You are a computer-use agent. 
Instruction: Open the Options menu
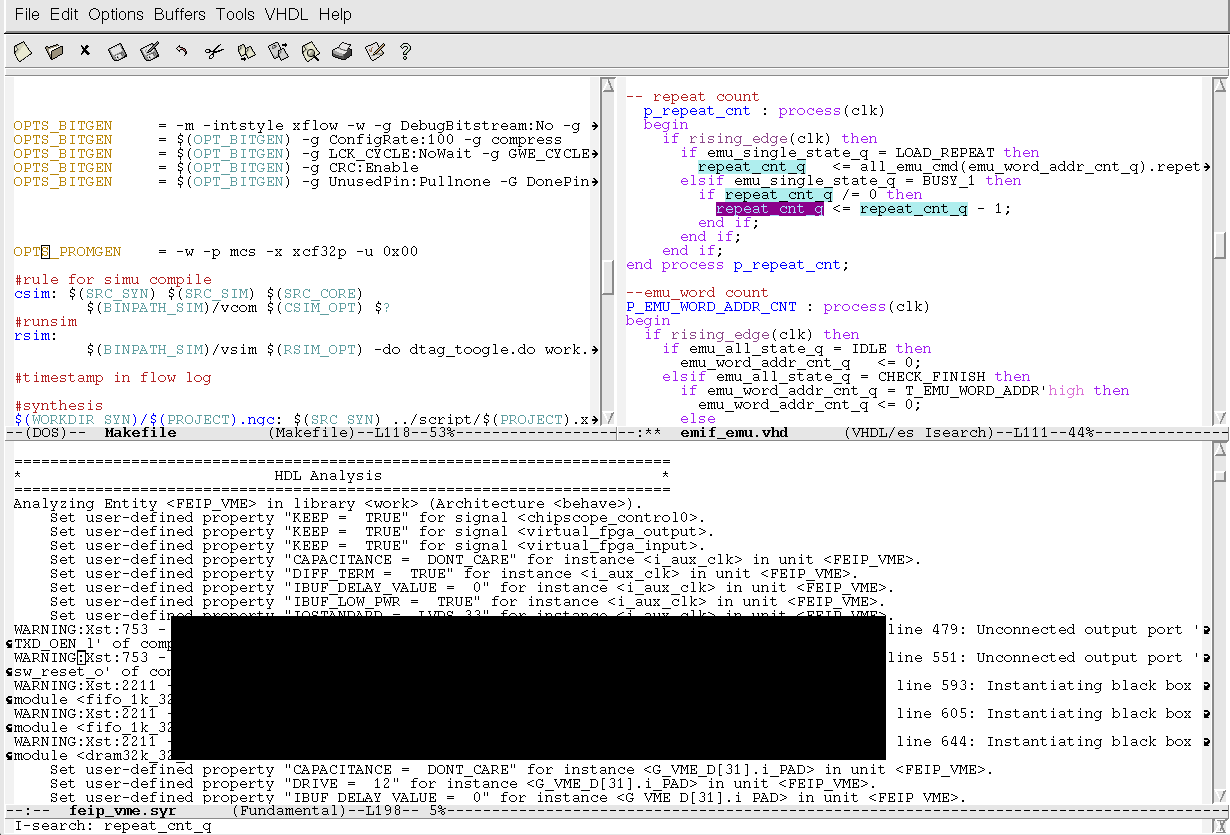tap(116, 14)
